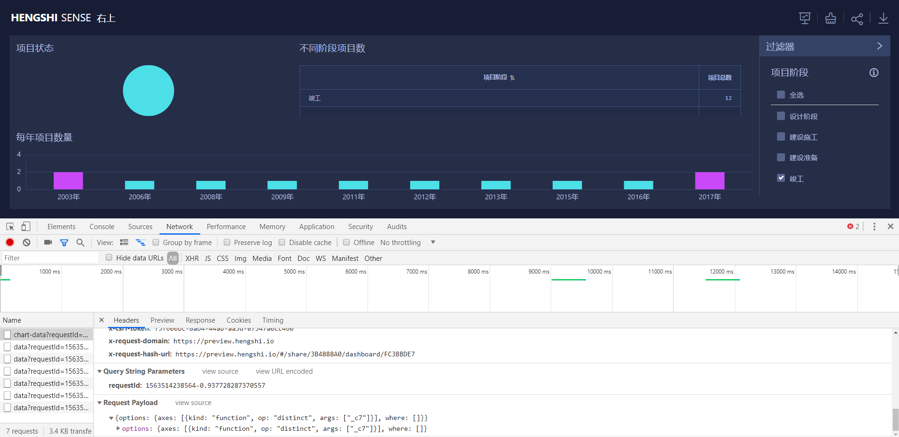Collapse the 过滤器 panel with the arrow
This screenshot has width=899, height=437.
tap(880, 46)
